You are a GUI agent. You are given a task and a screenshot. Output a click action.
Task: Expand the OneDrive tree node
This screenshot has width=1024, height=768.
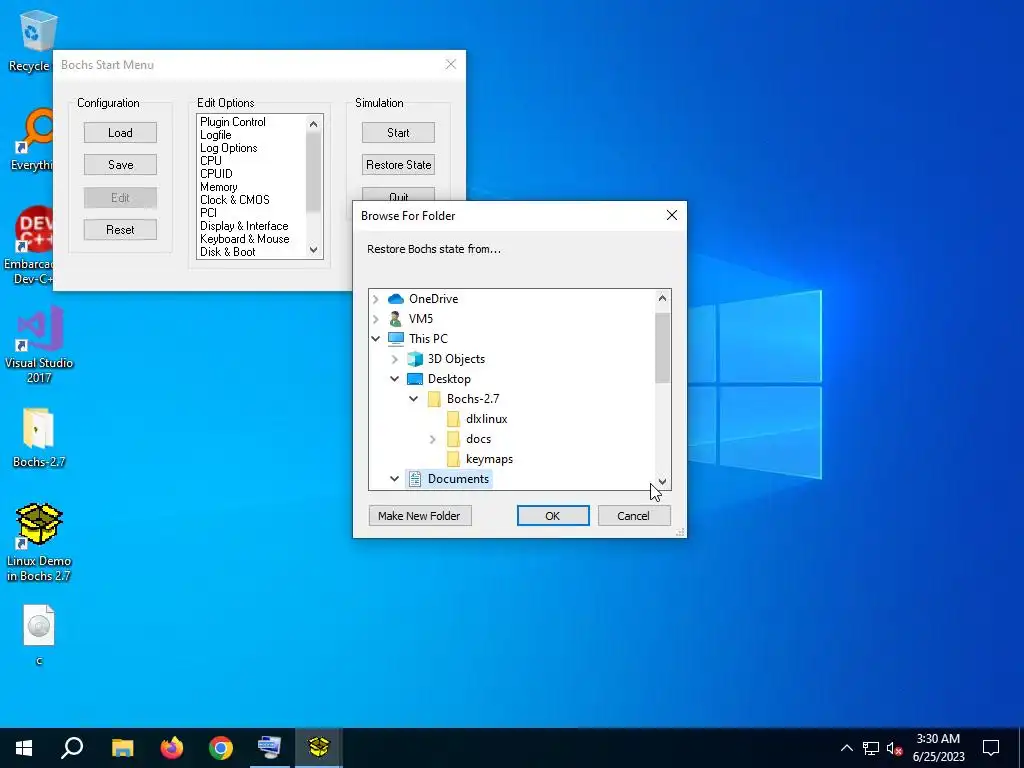pyautogui.click(x=376, y=299)
